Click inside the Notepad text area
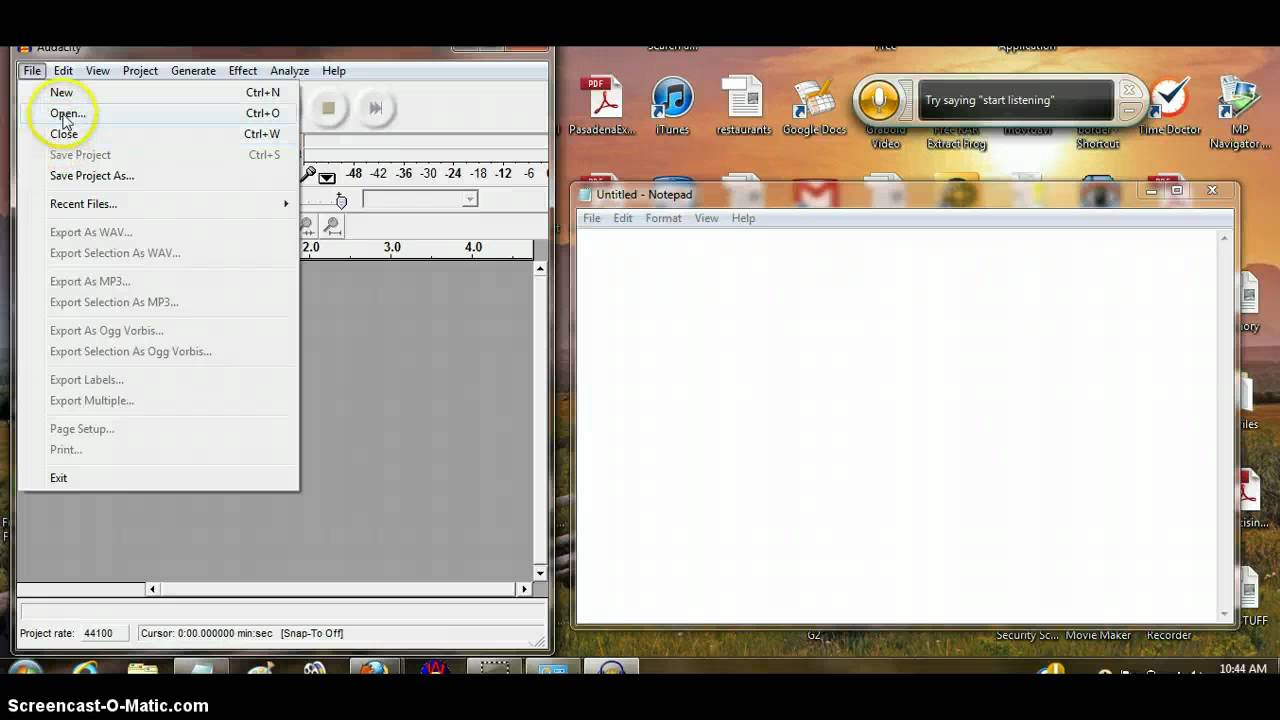 click(x=897, y=424)
